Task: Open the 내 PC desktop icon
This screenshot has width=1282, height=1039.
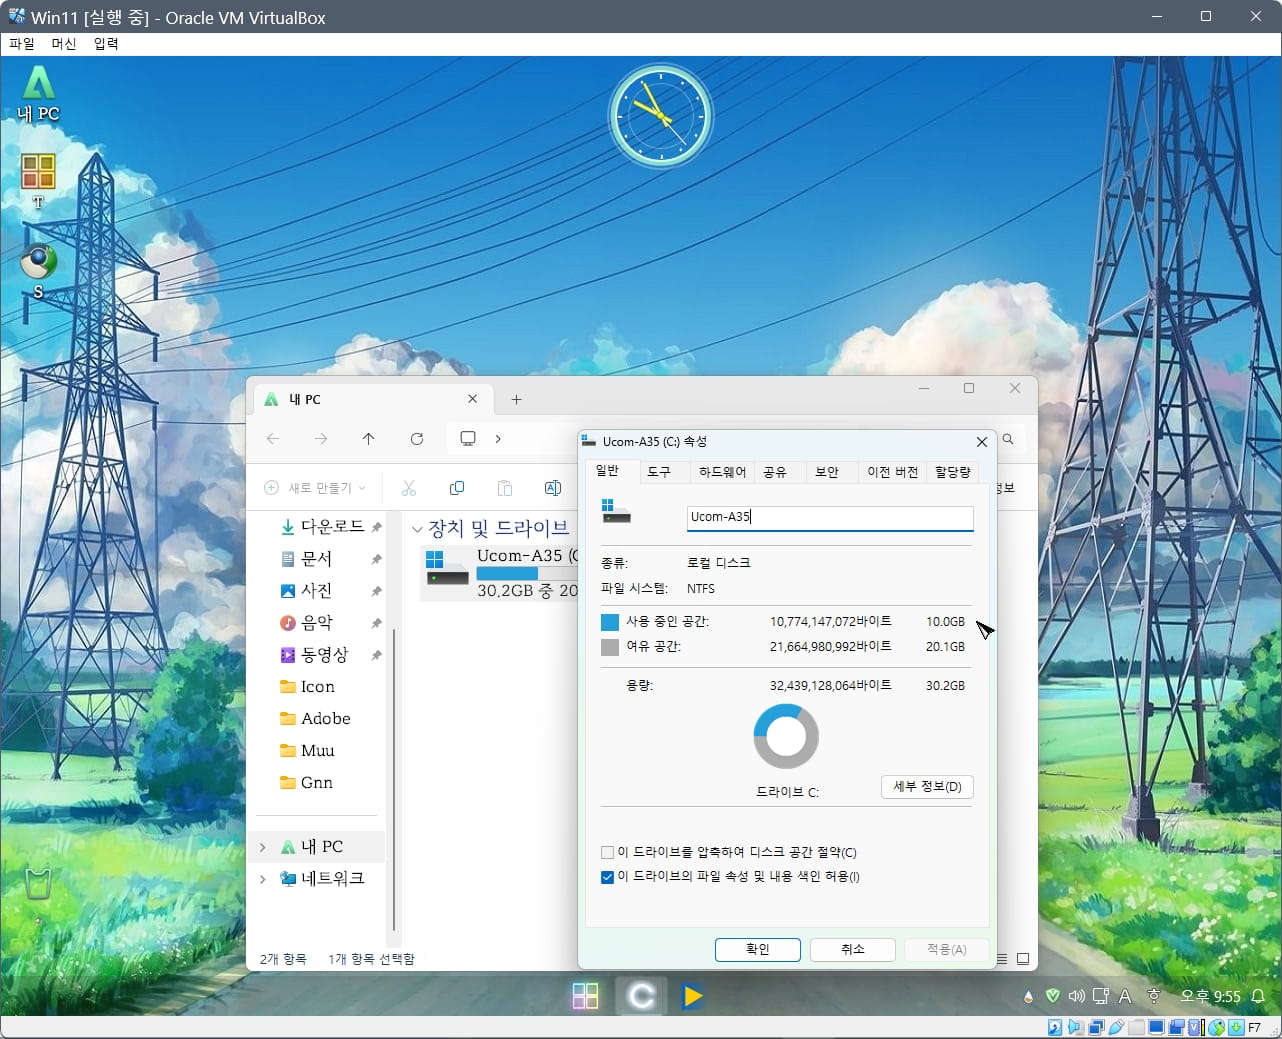Action: [x=39, y=94]
